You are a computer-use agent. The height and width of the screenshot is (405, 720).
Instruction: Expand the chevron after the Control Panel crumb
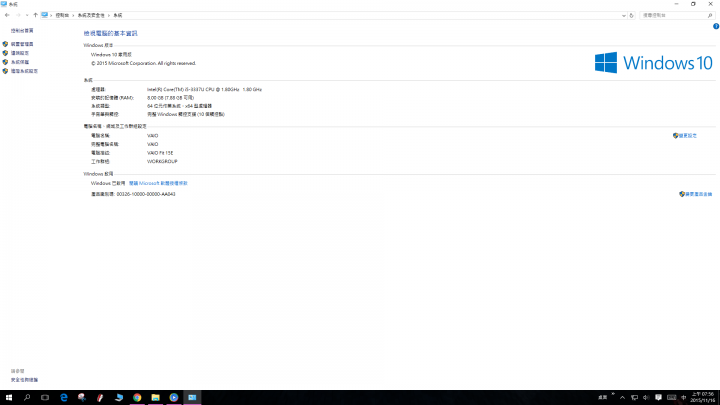coord(73,15)
